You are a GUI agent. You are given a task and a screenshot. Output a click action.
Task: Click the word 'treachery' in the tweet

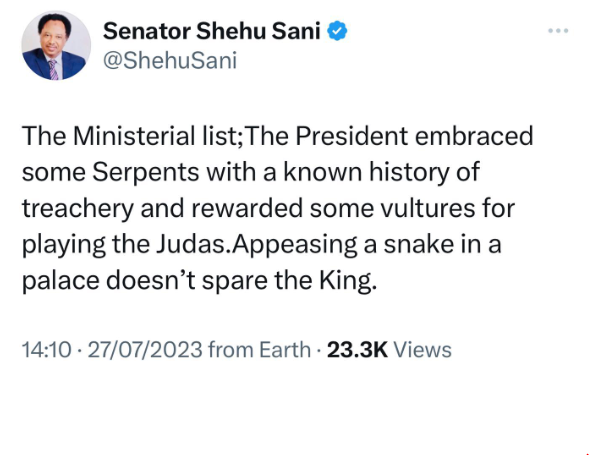point(78,209)
